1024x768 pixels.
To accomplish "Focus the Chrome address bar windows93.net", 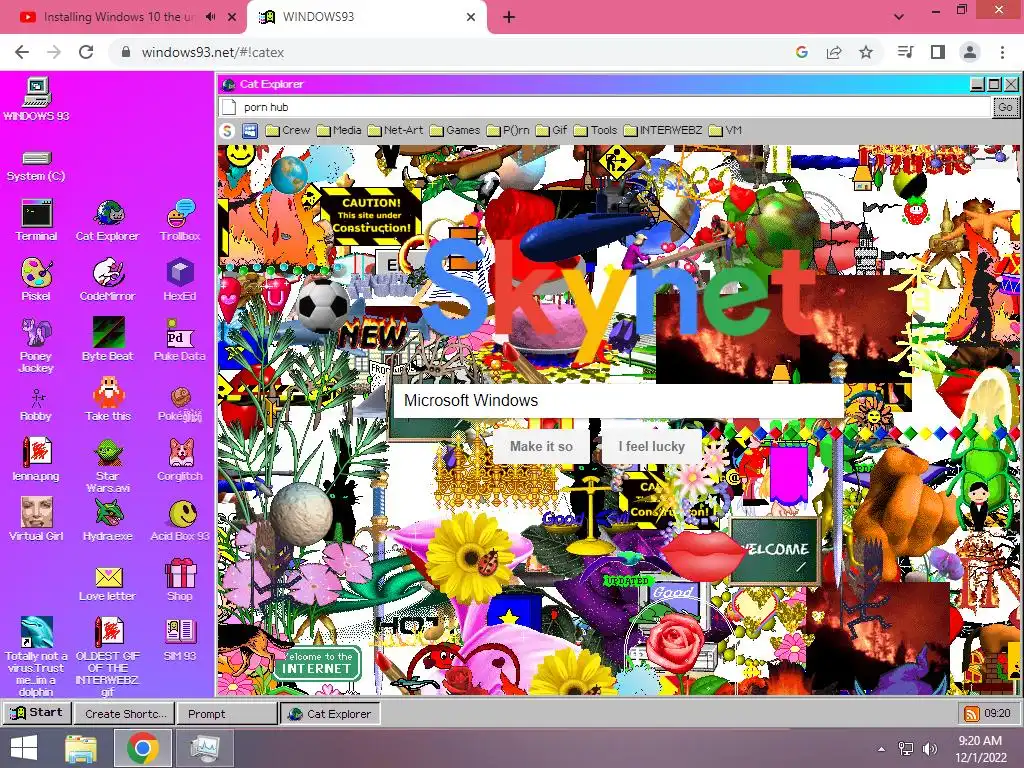I will coord(451,52).
